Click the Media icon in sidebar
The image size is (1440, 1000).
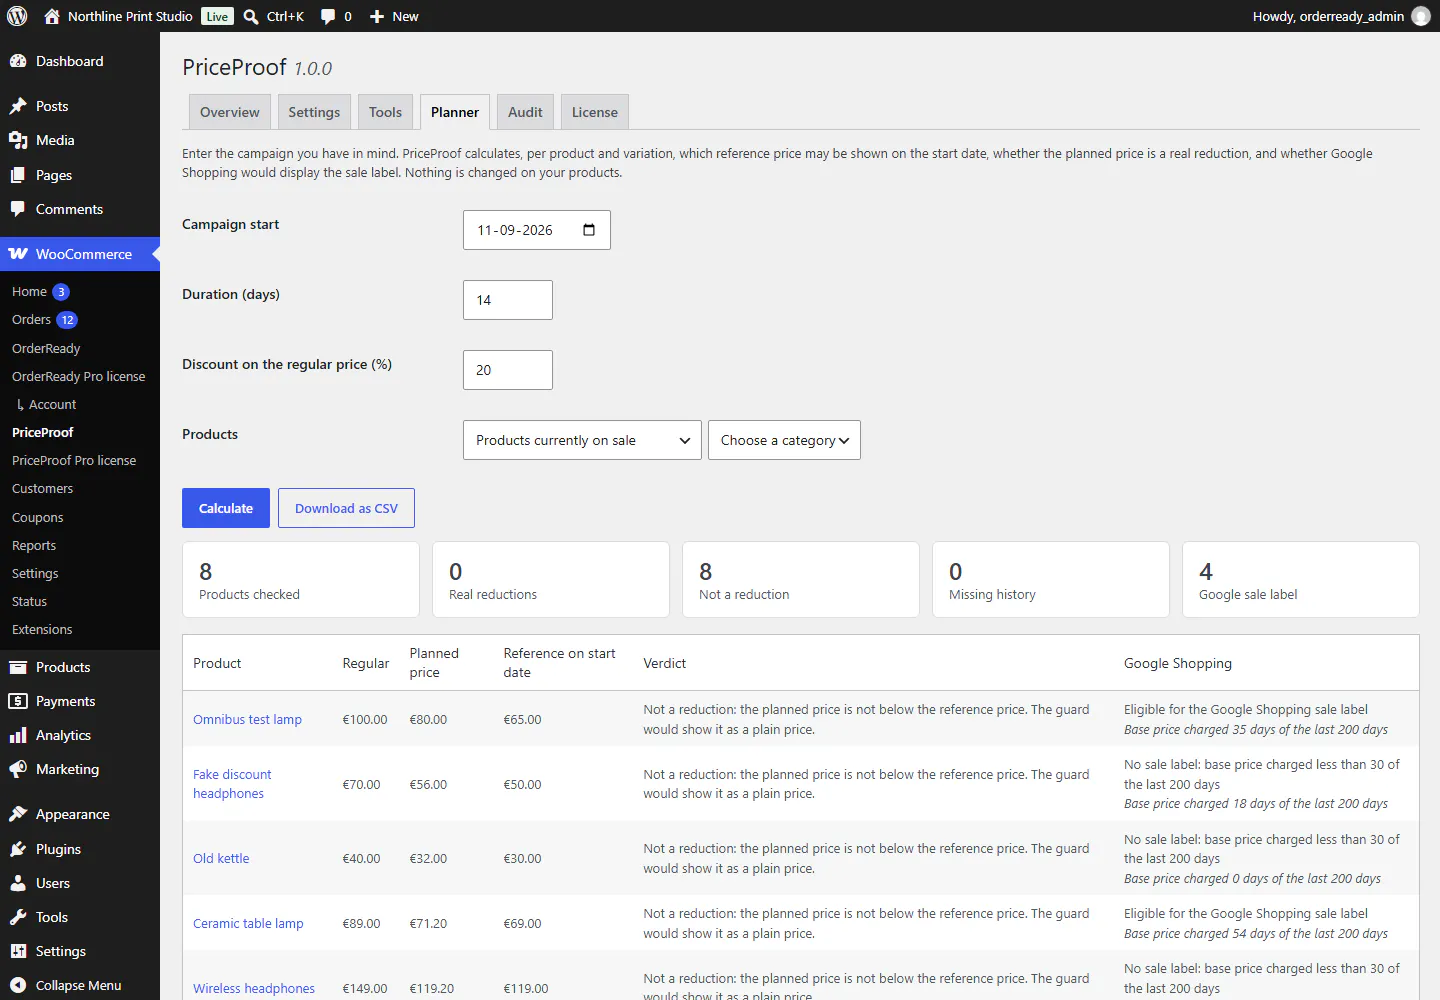[18, 140]
